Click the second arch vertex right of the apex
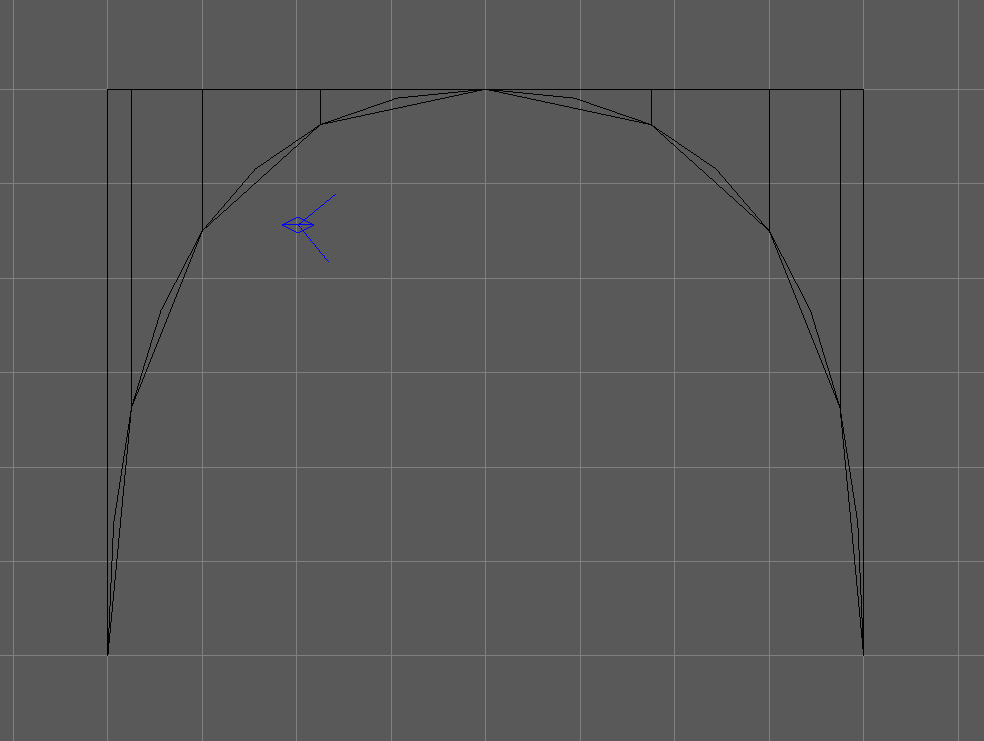This screenshot has width=984, height=741. (769, 231)
